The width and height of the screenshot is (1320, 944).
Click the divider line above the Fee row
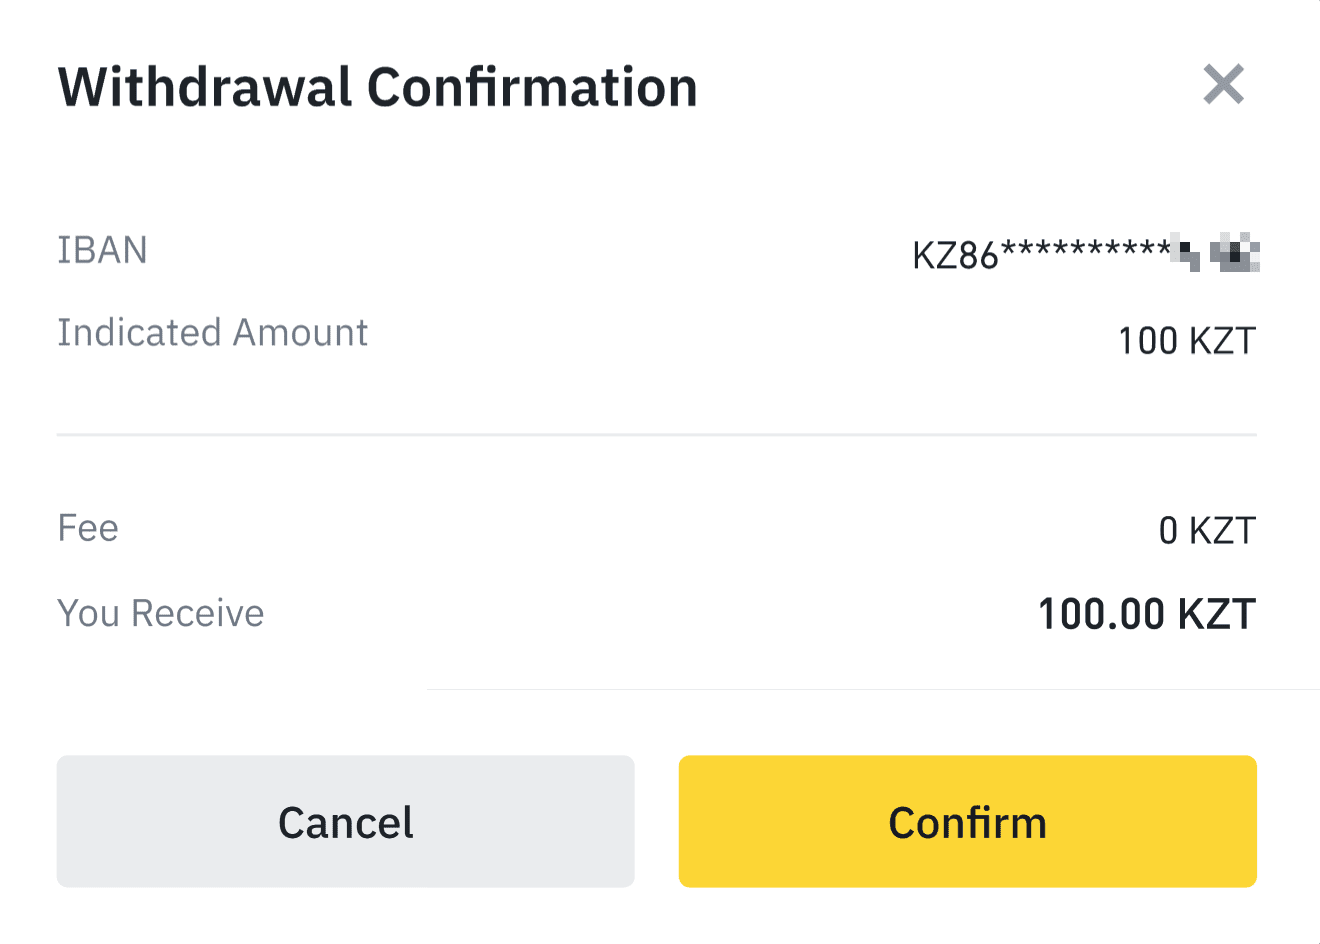point(656,435)
